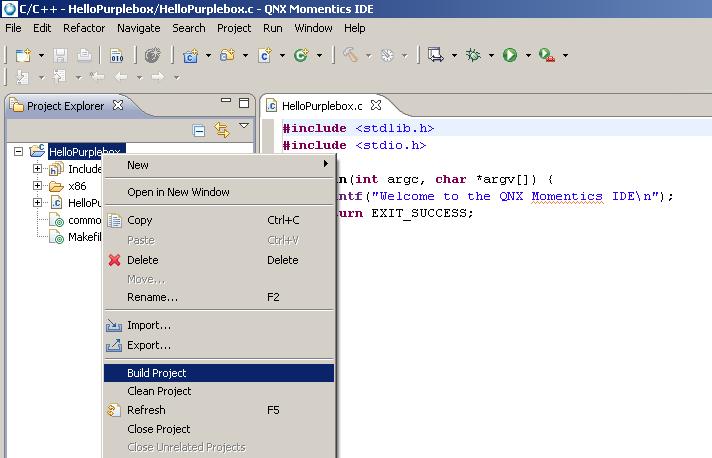Open the External Tools dropdown arrow

565,56
